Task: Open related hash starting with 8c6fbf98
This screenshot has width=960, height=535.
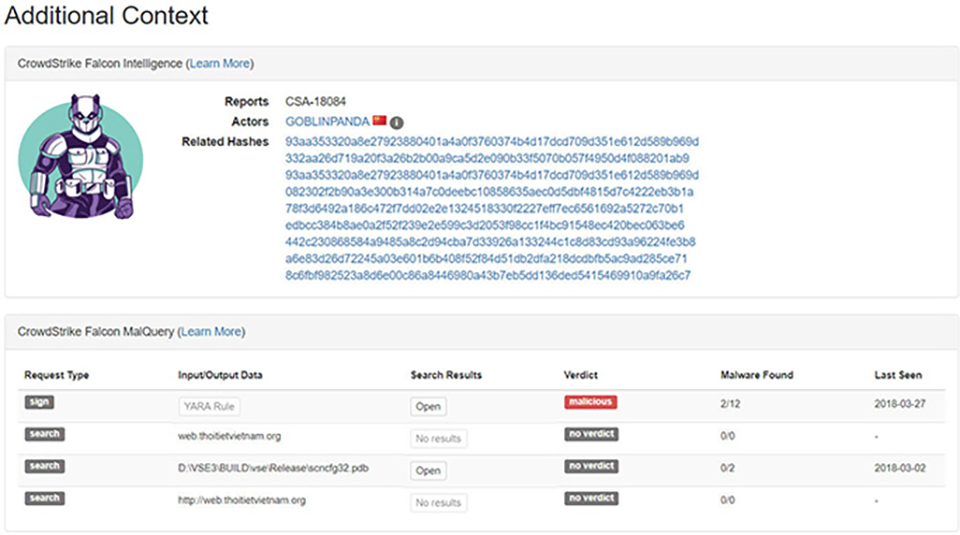Action: [488, 275]
